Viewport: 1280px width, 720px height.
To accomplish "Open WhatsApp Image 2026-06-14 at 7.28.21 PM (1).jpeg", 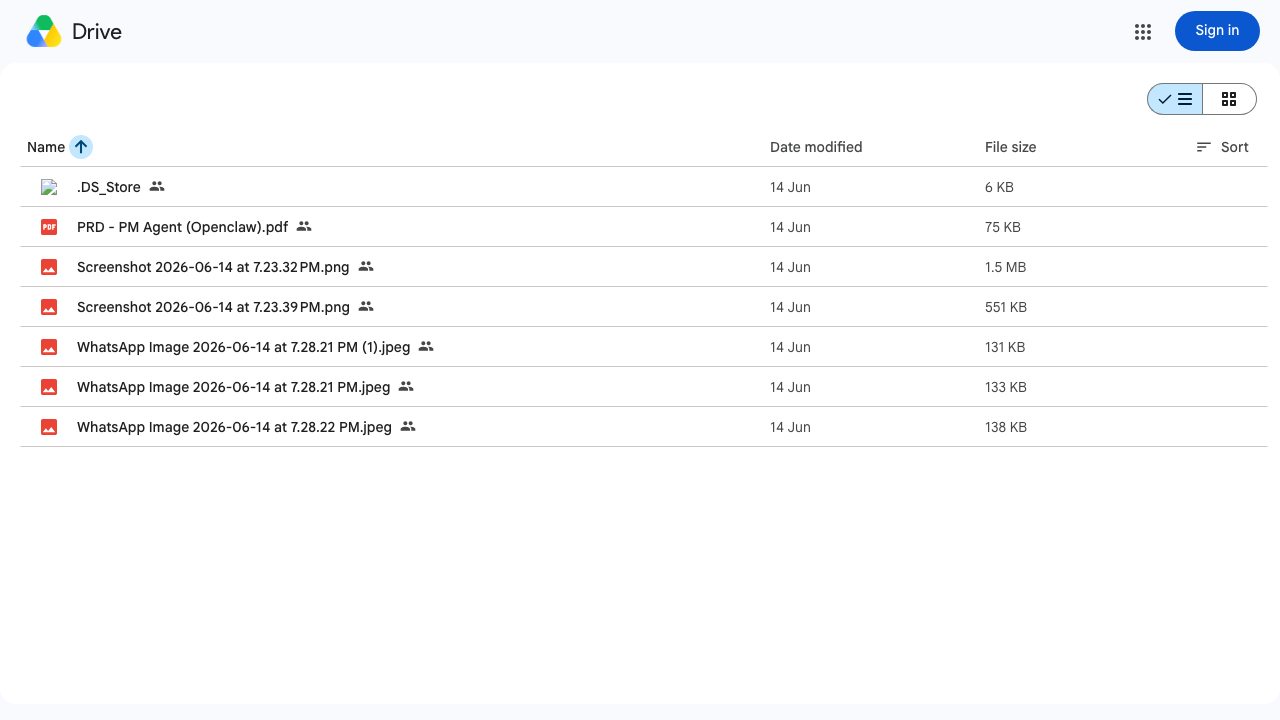I will 243,347.
